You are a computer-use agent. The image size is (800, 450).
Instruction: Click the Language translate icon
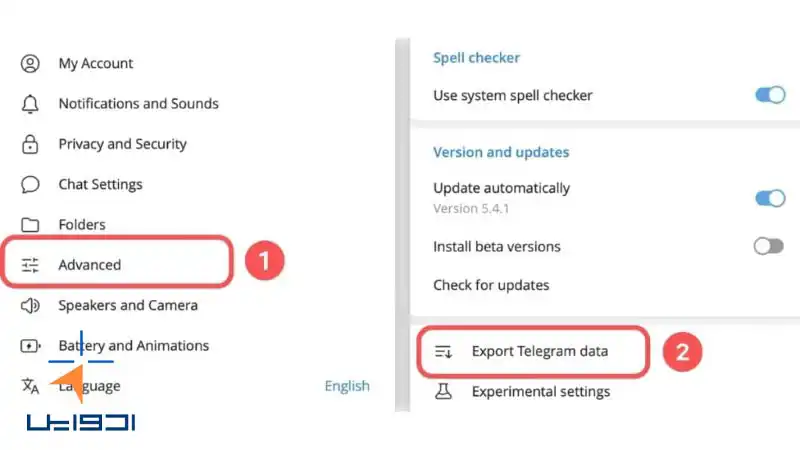click(30, 386)
